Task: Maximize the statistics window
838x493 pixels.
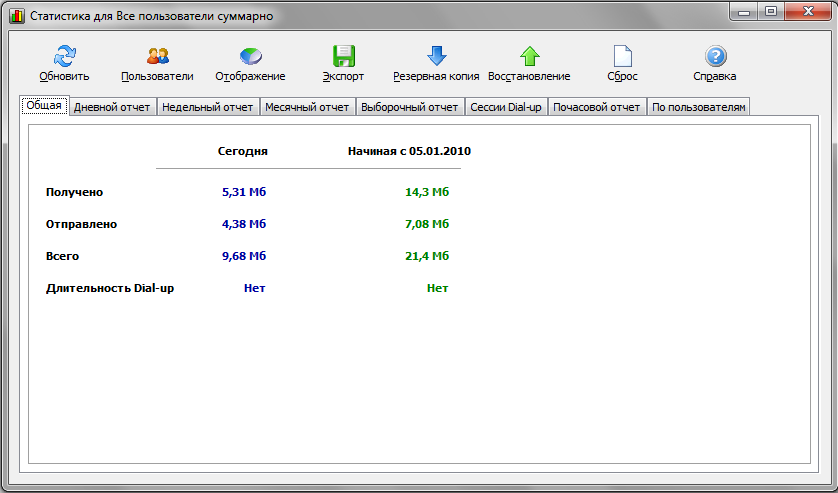Action: [x=770, y=12]
